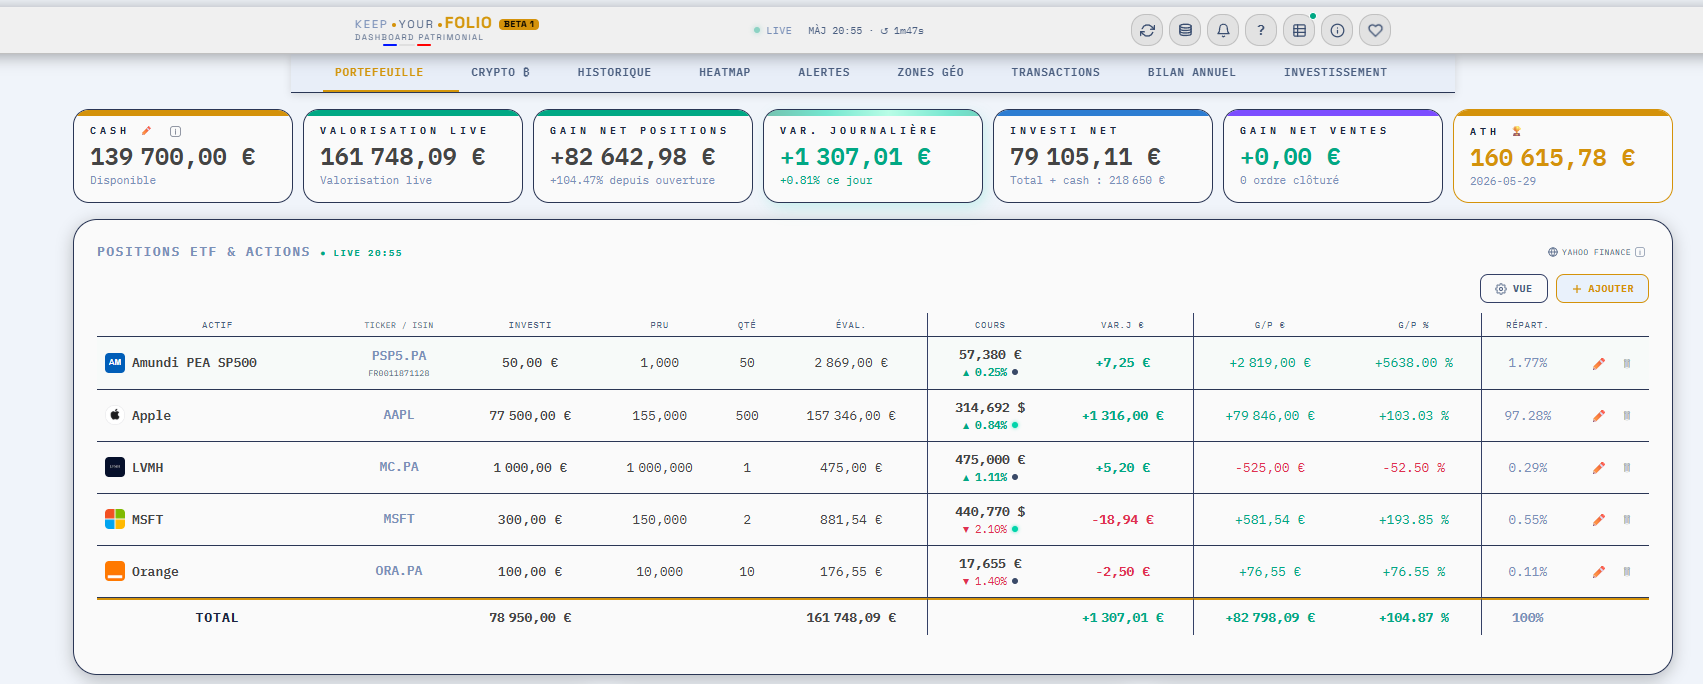The width and height of the screenshot is (1703, 684).
Task: Click the BETA 1 badge
Action: coord(520,24)
